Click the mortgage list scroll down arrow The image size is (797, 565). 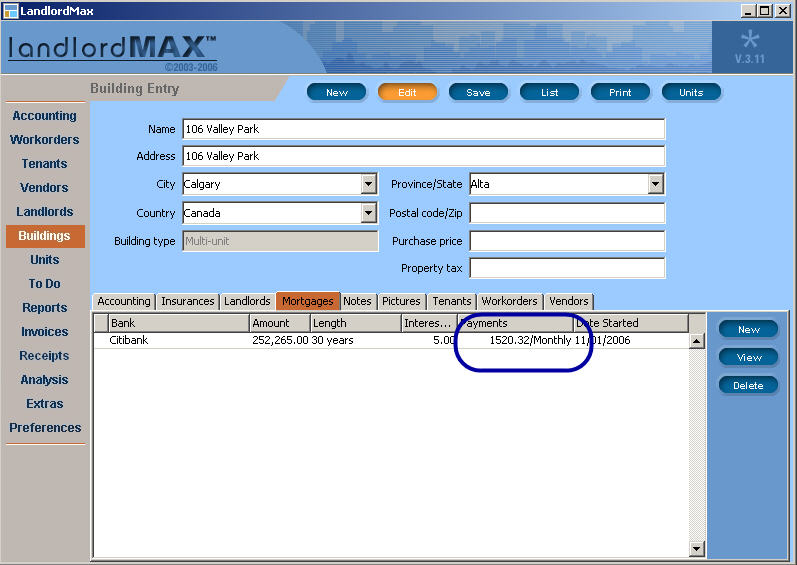coord(697,548)
